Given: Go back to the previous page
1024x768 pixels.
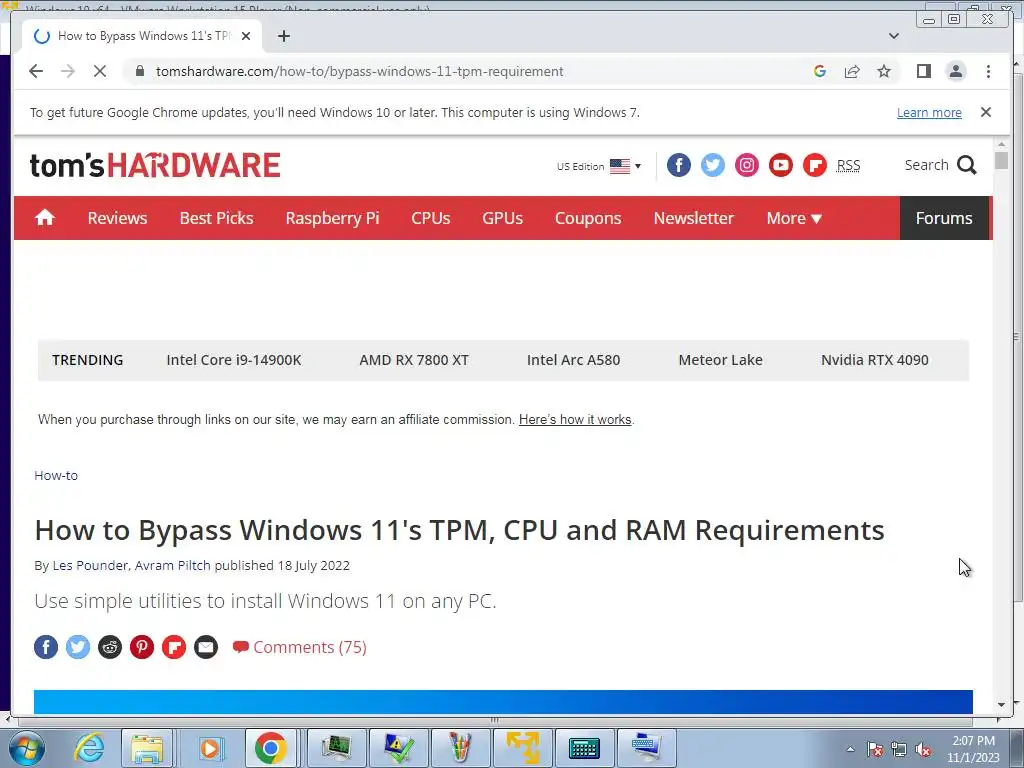Looking at the screenshot, I should click(x=36, y=71).
